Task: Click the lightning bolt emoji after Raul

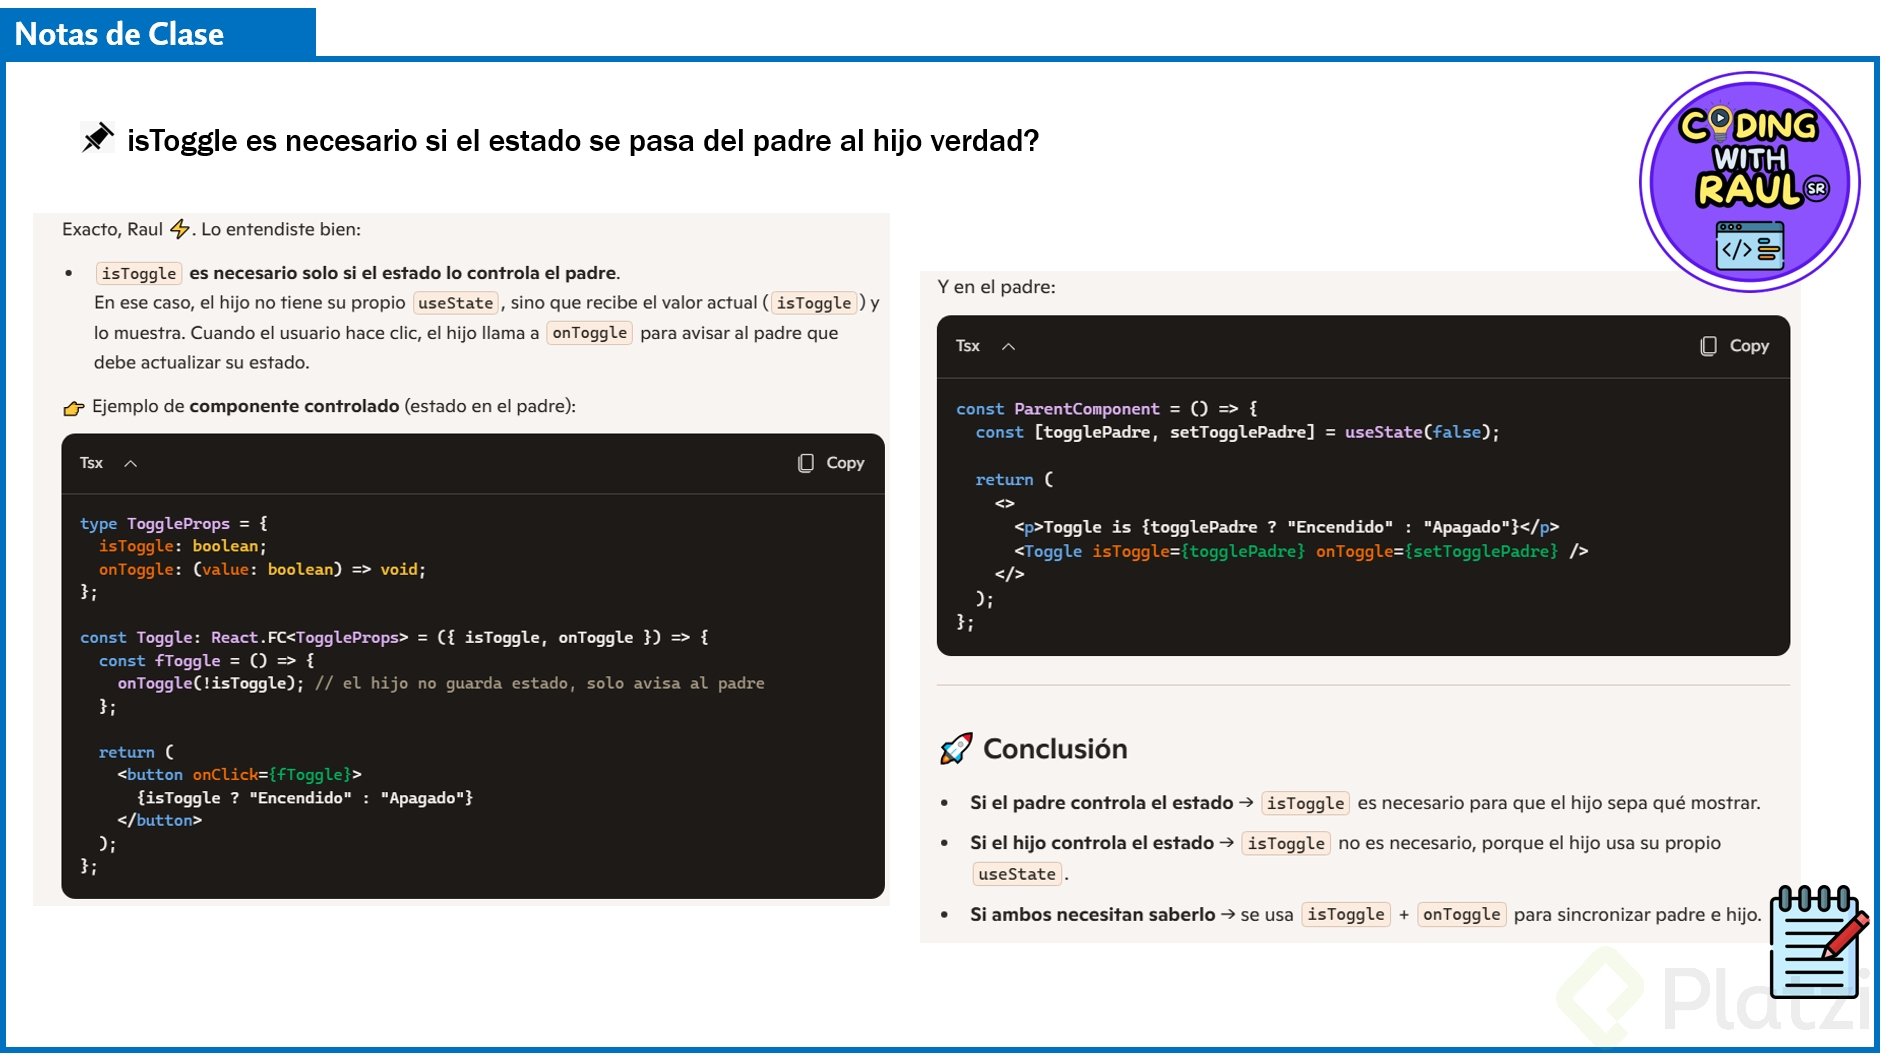Action: [180, 229]
